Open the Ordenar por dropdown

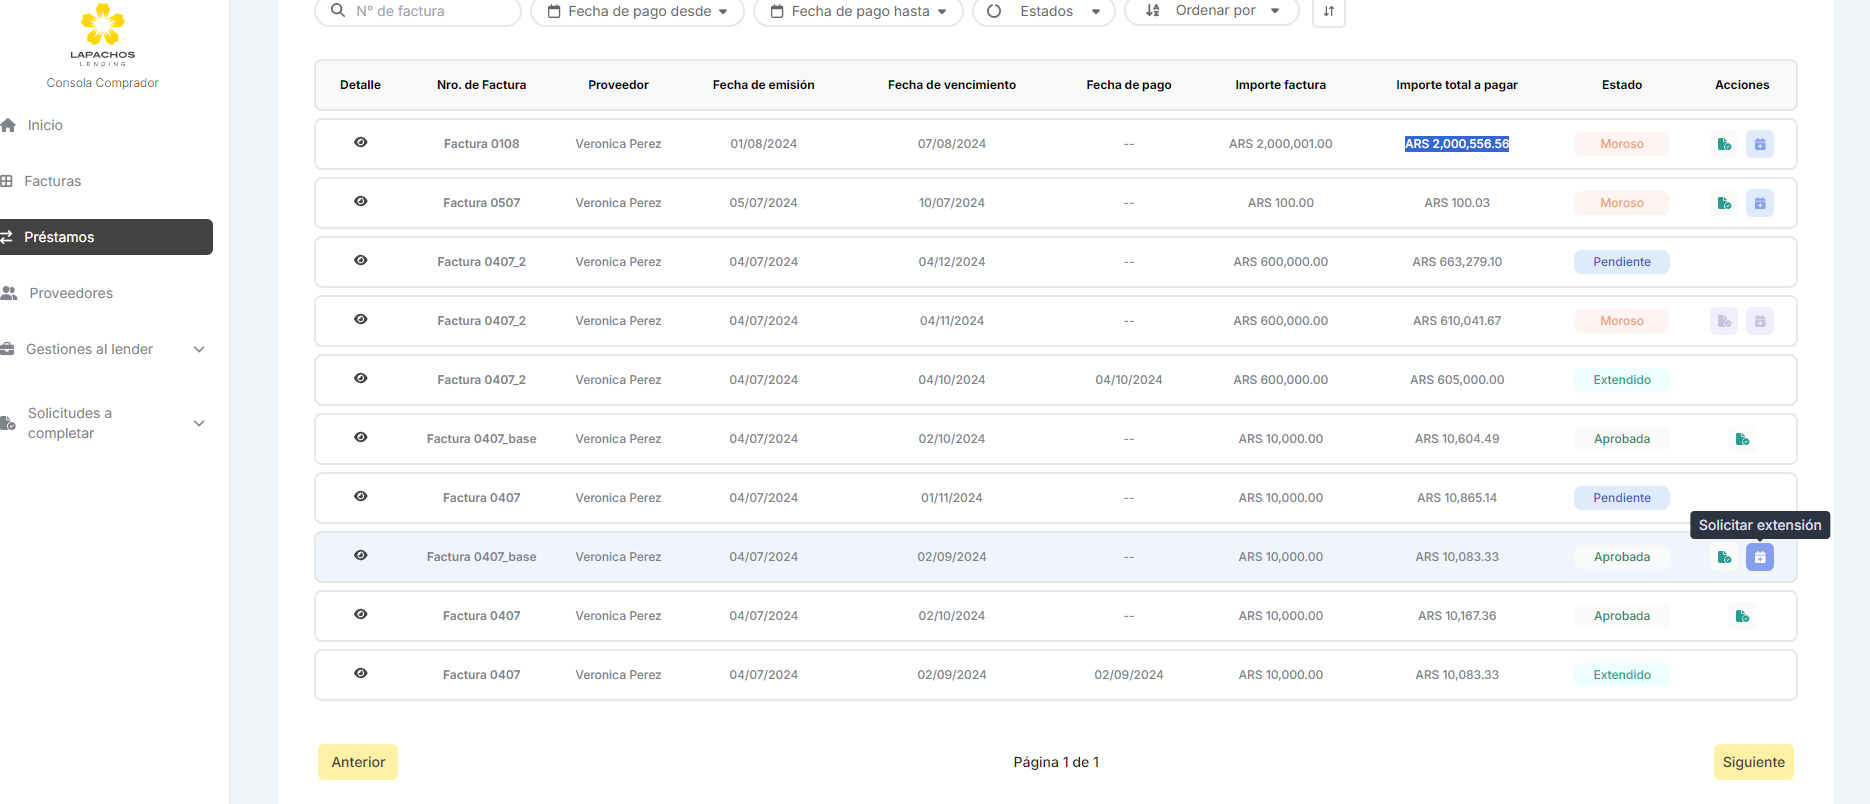[x=1211, y=11]
